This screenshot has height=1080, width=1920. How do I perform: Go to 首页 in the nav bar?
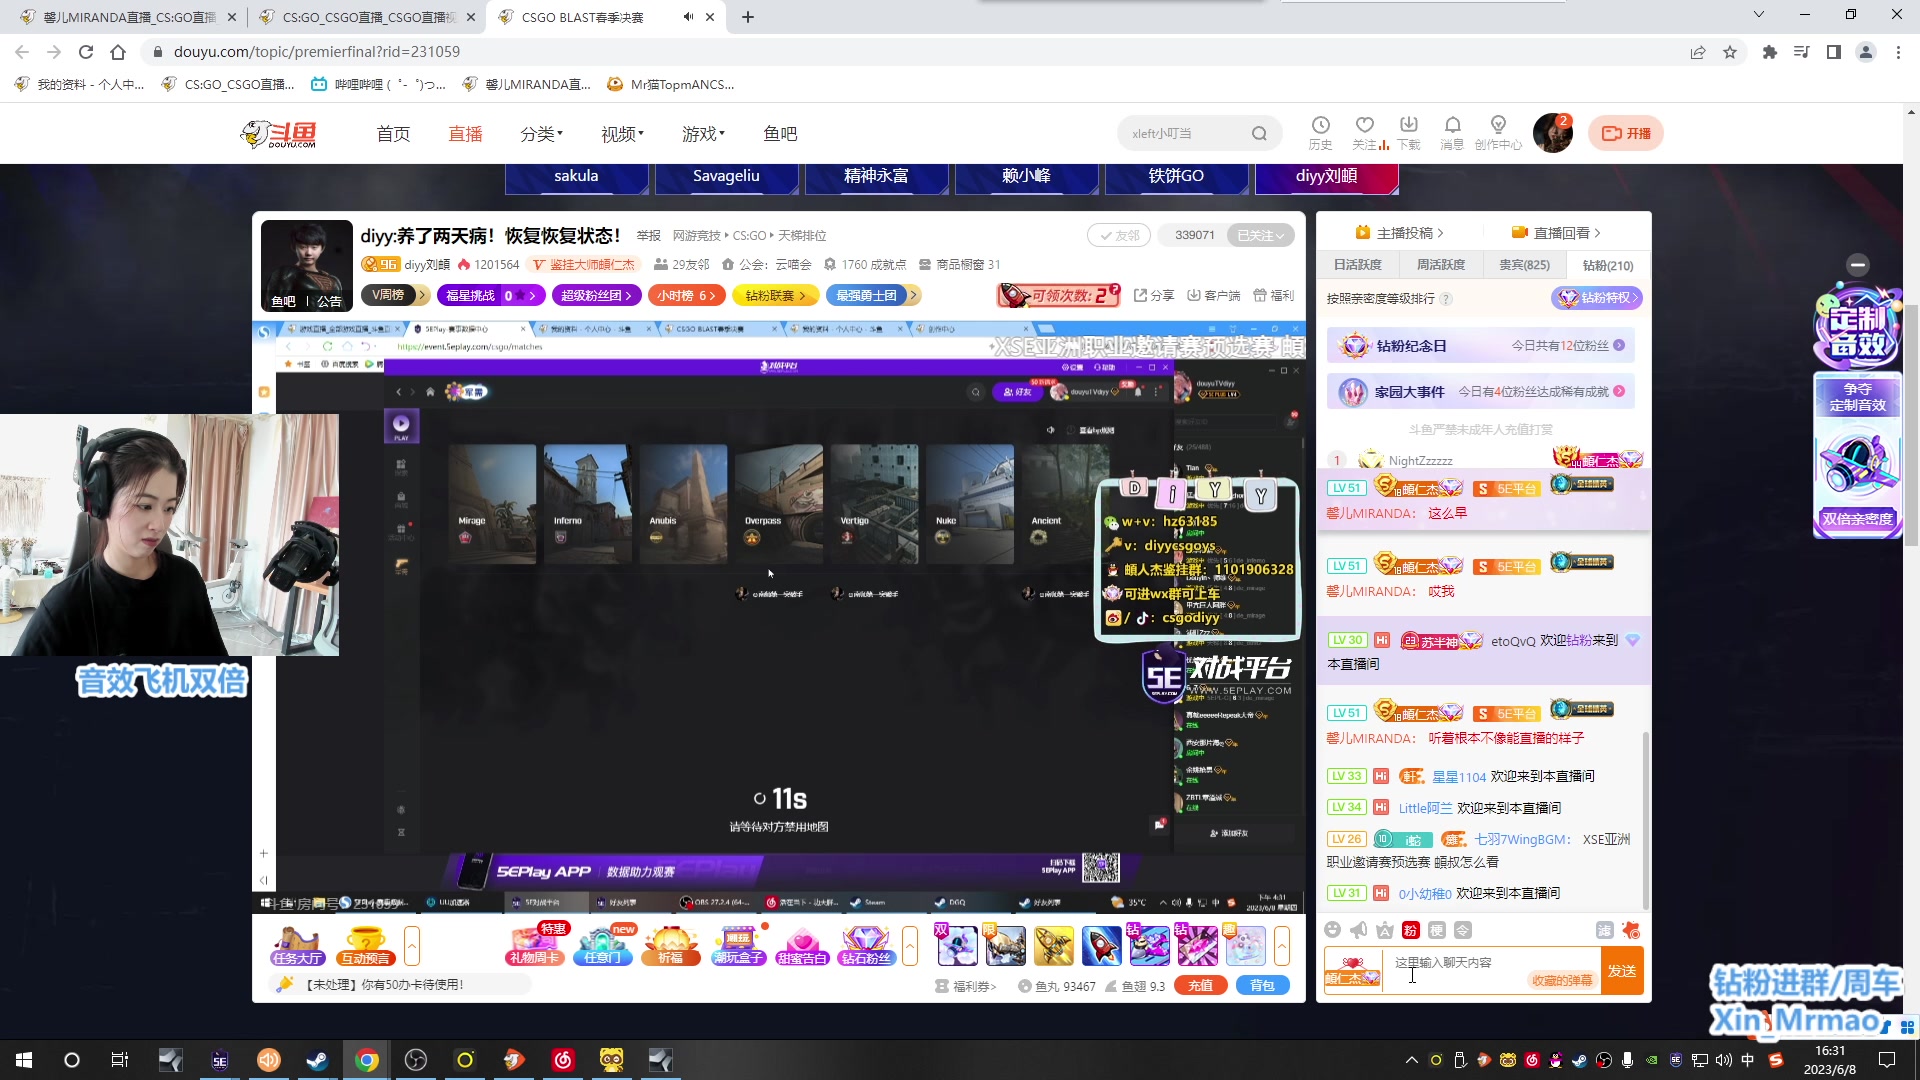393,134
